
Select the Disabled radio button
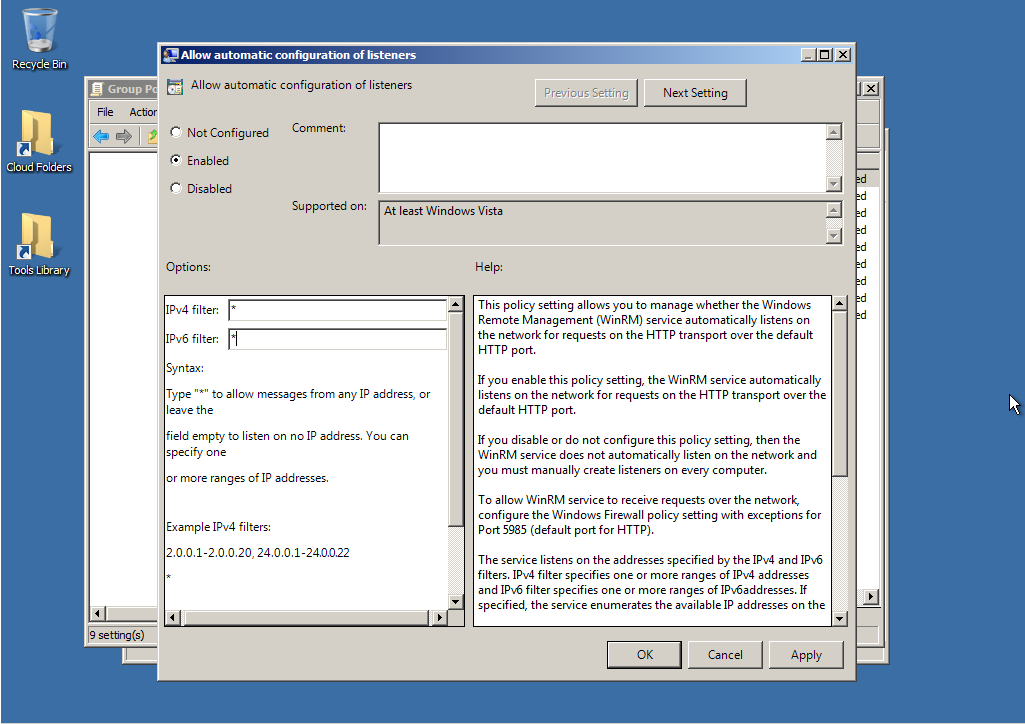tap(177, 188)
